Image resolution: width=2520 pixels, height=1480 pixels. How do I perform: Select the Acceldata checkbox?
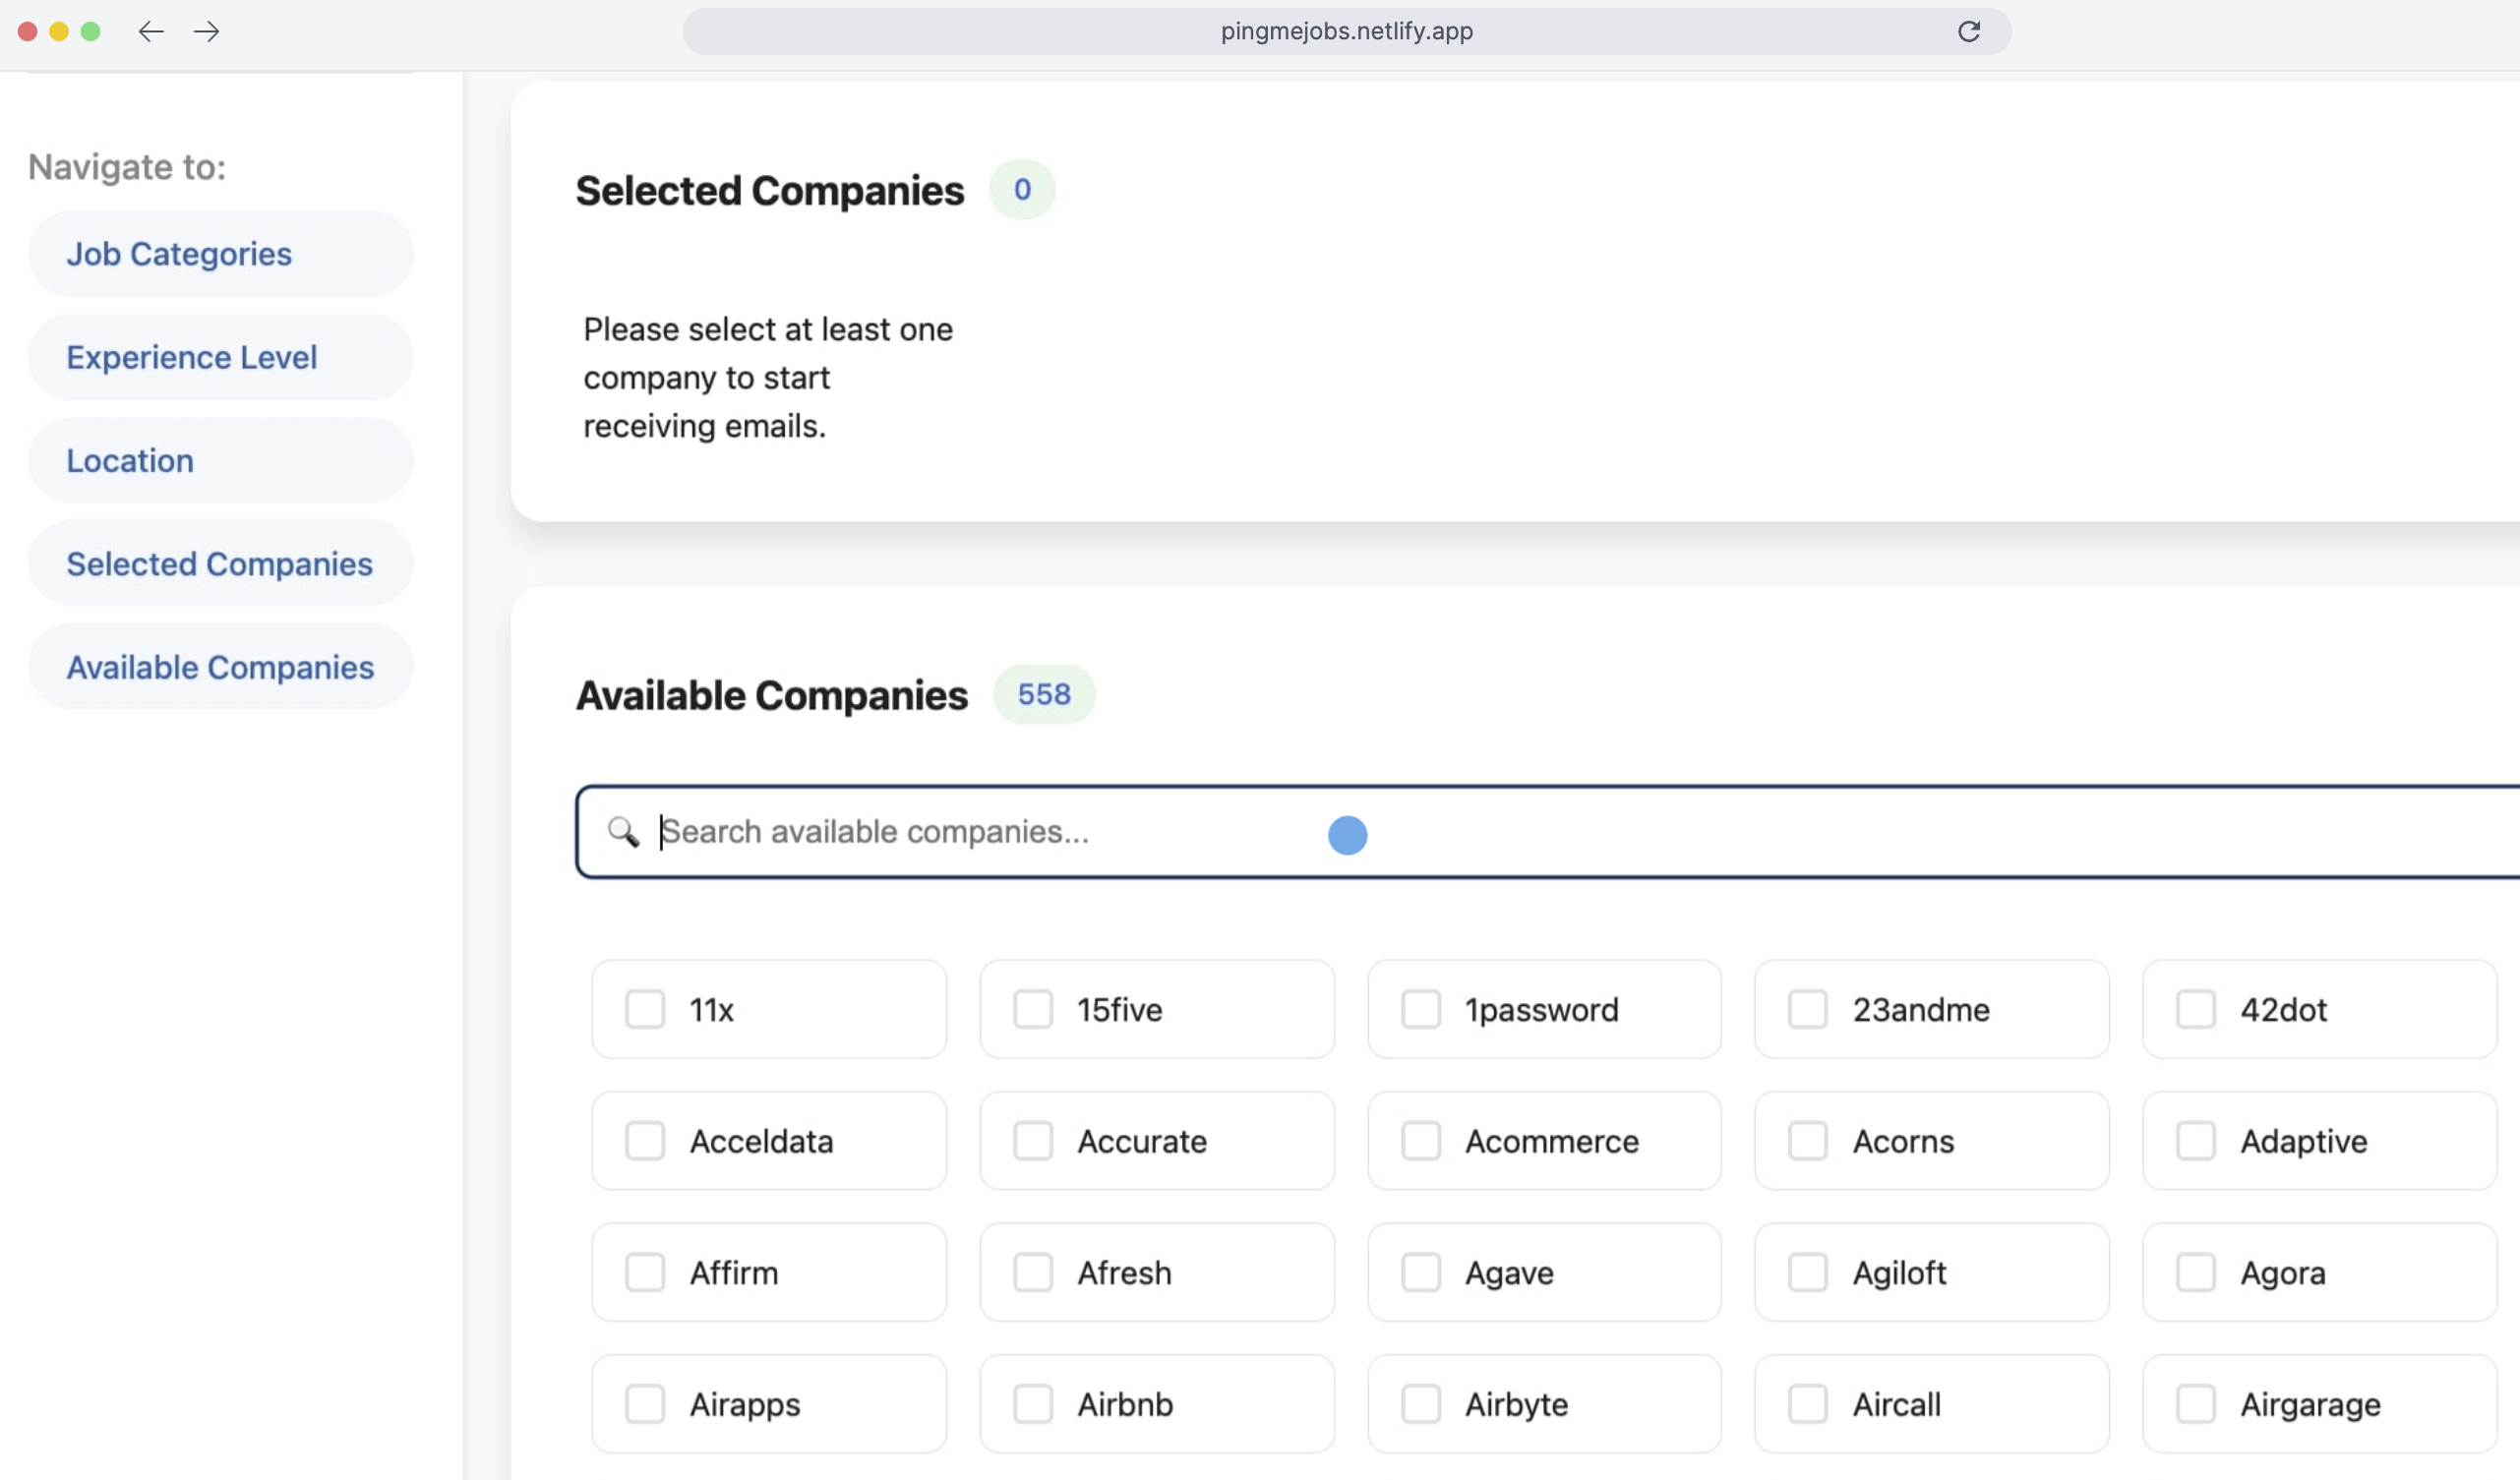pos(645,1141)
